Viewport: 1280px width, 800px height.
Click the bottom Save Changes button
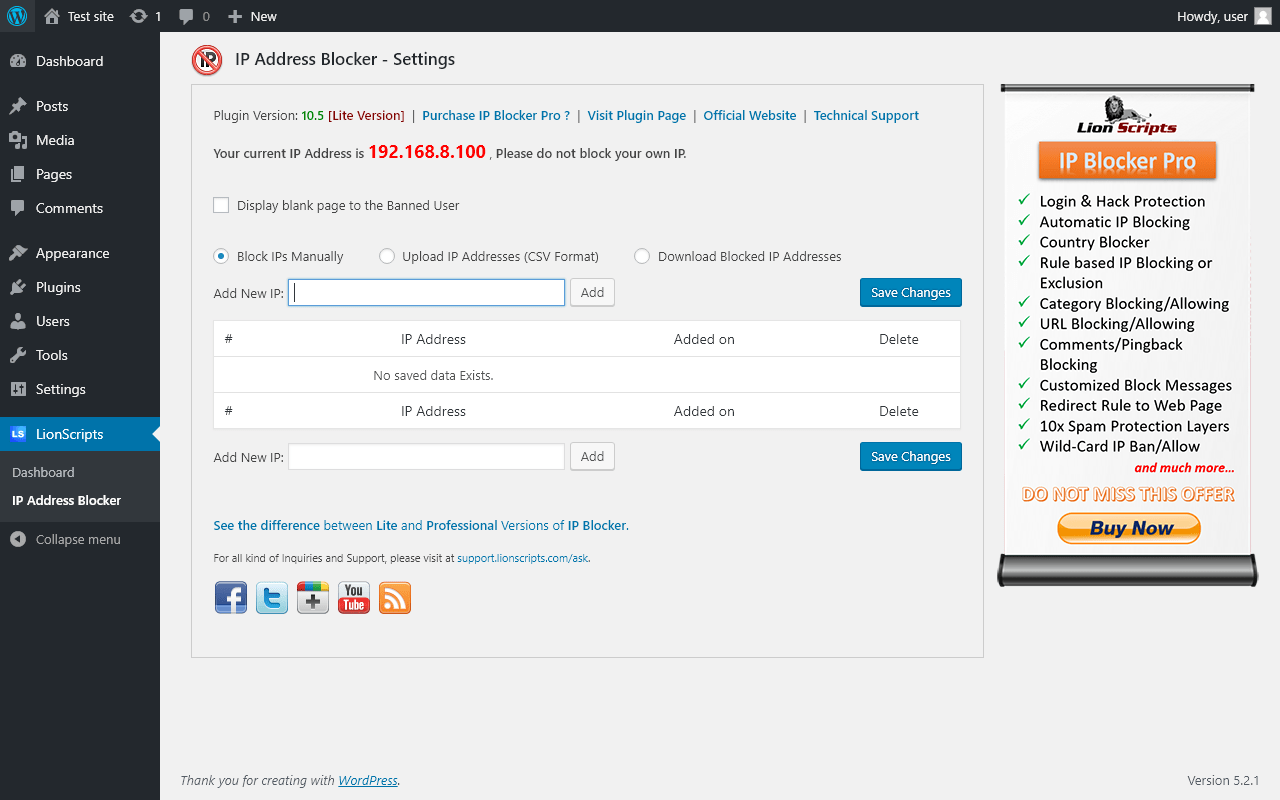tap(911, 456)
